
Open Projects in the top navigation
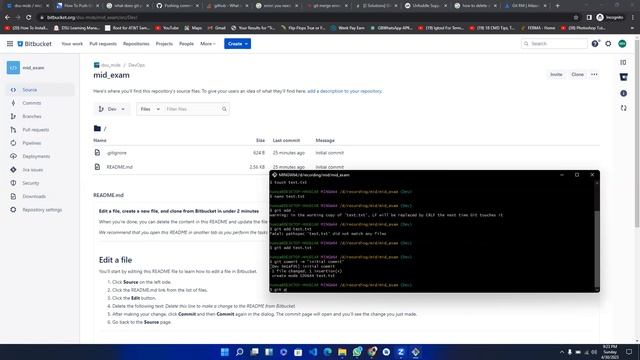tap(164, 44)
